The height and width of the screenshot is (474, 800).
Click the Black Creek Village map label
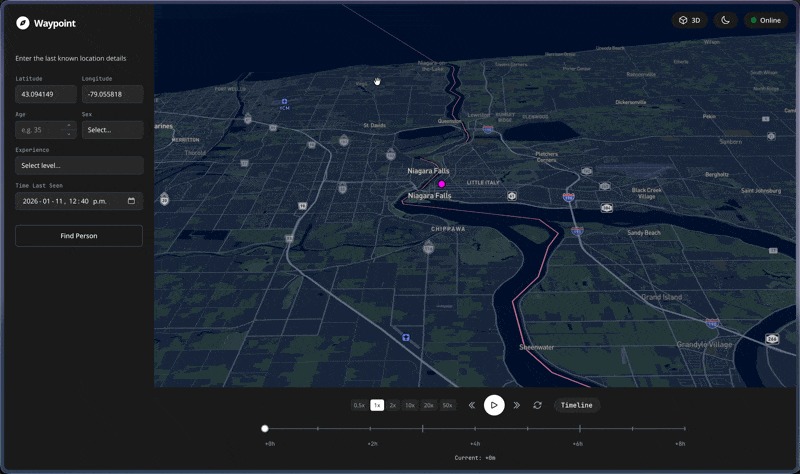click(x=646, y=193)
